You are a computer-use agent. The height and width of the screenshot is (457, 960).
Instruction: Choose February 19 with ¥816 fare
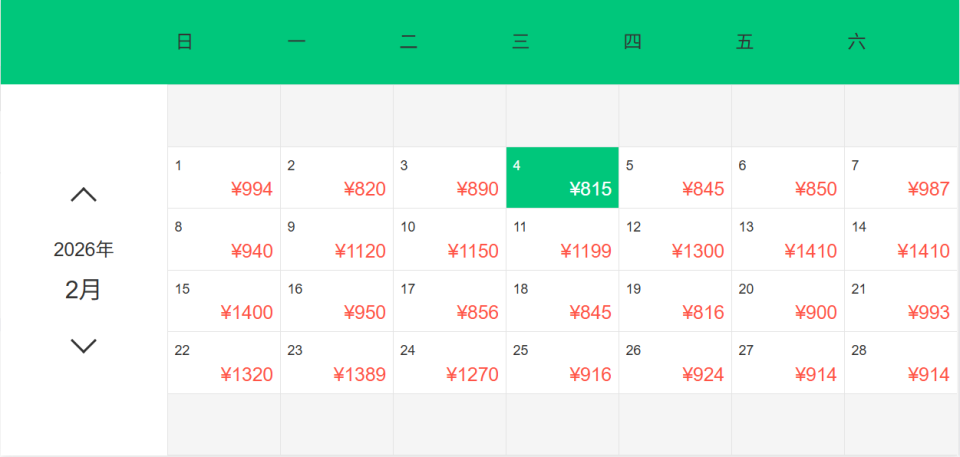(675, 301)
